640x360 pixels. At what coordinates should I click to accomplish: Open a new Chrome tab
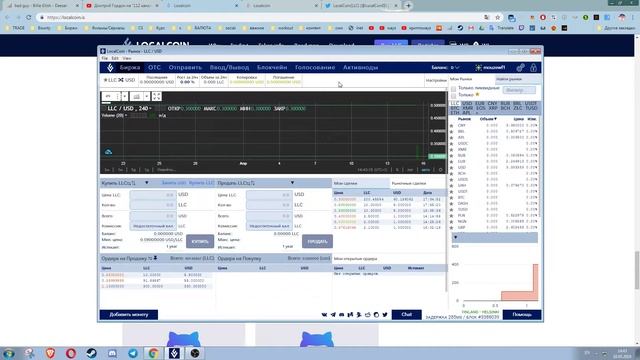pyautogui.click(x=408, y=6)
